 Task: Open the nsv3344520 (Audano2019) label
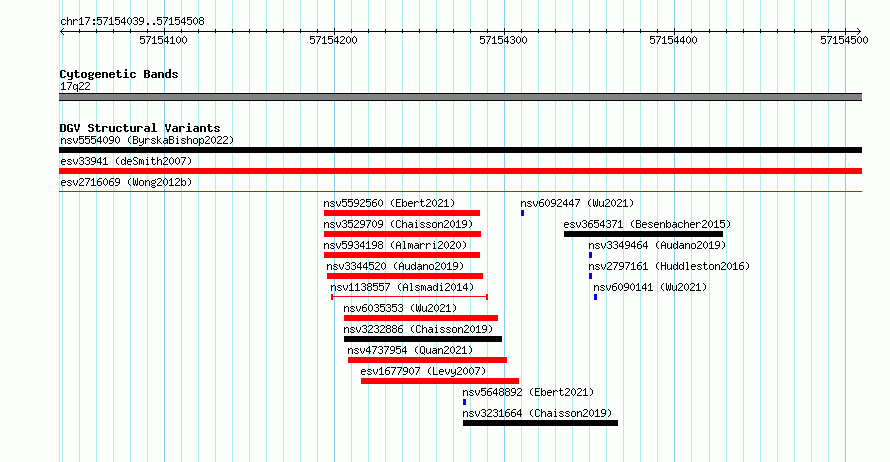click(x=395, y=266)
